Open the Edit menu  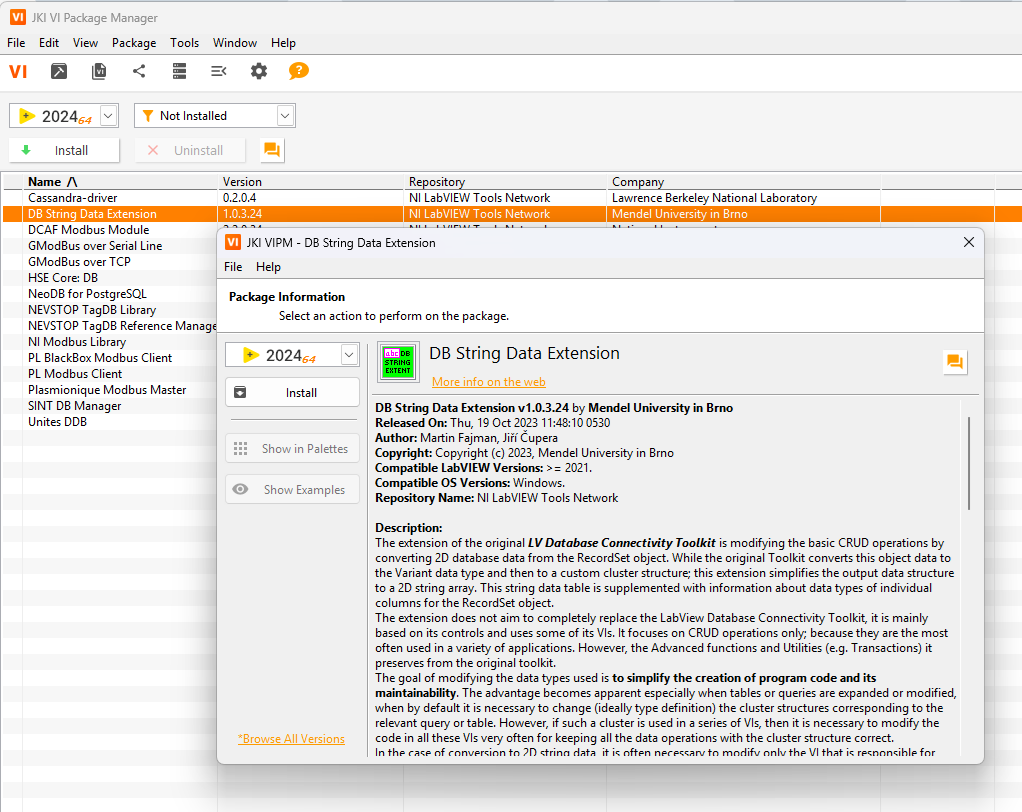coord(49,43)
